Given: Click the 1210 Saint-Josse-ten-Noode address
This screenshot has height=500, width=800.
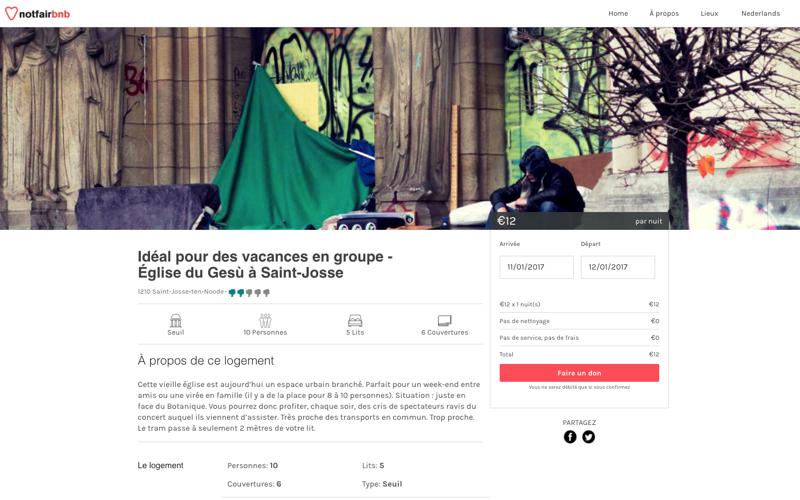Looking at the screenshot, I should (x=181, y=292).
